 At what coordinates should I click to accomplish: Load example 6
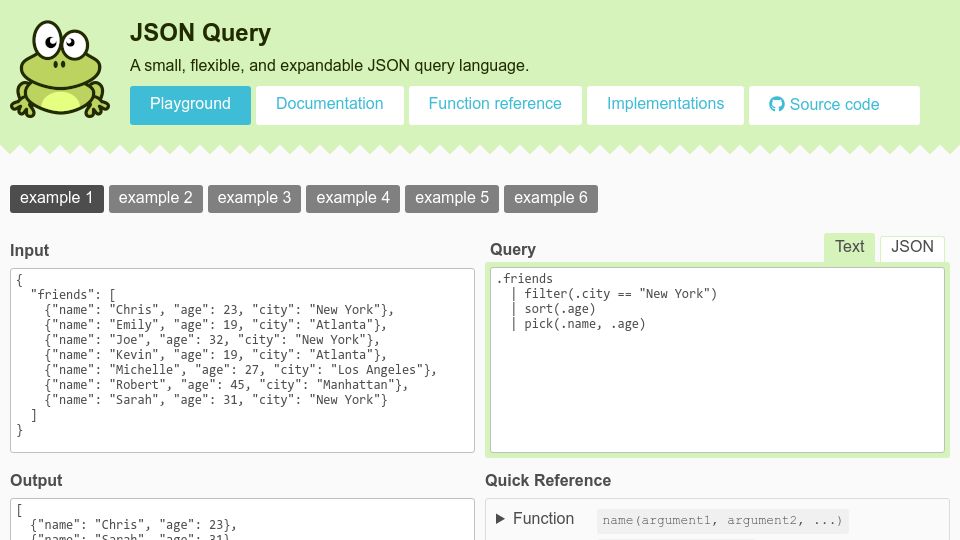point(550,198)
